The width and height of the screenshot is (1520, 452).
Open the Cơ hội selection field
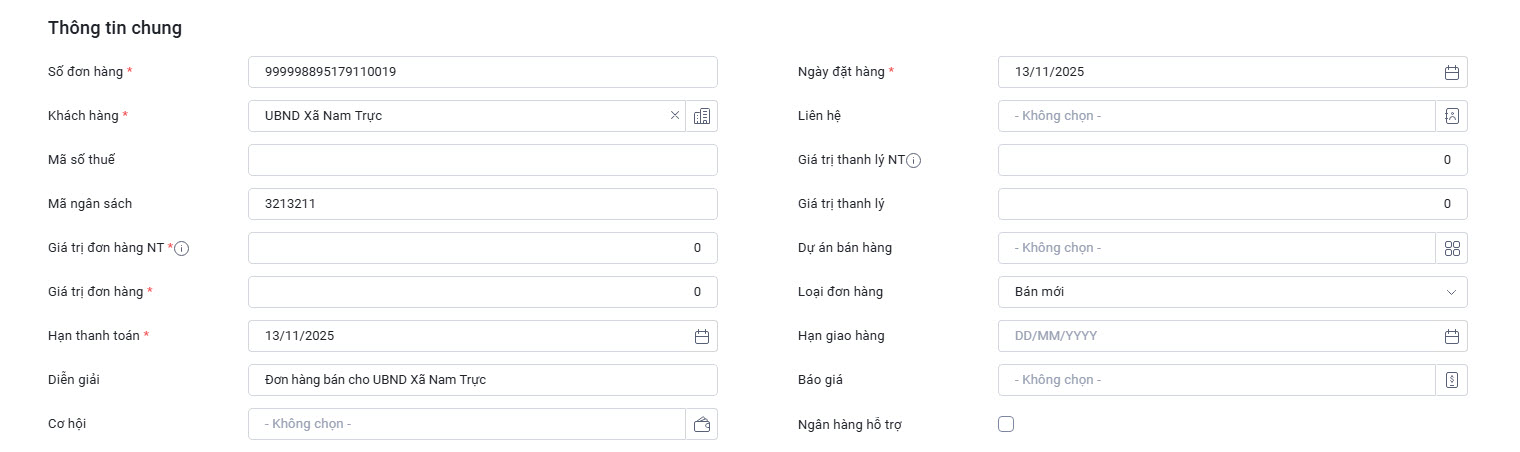point(466,424)
